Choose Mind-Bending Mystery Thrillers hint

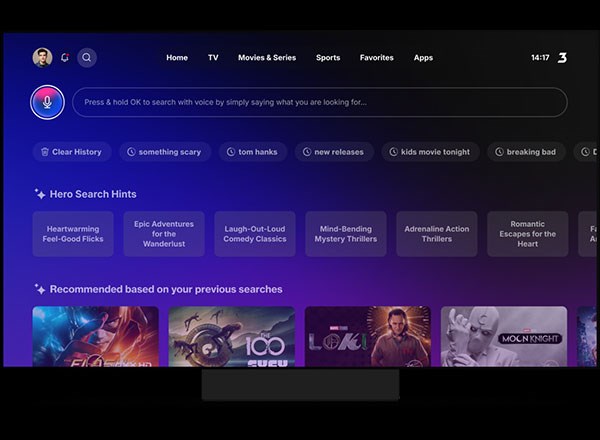346,234
